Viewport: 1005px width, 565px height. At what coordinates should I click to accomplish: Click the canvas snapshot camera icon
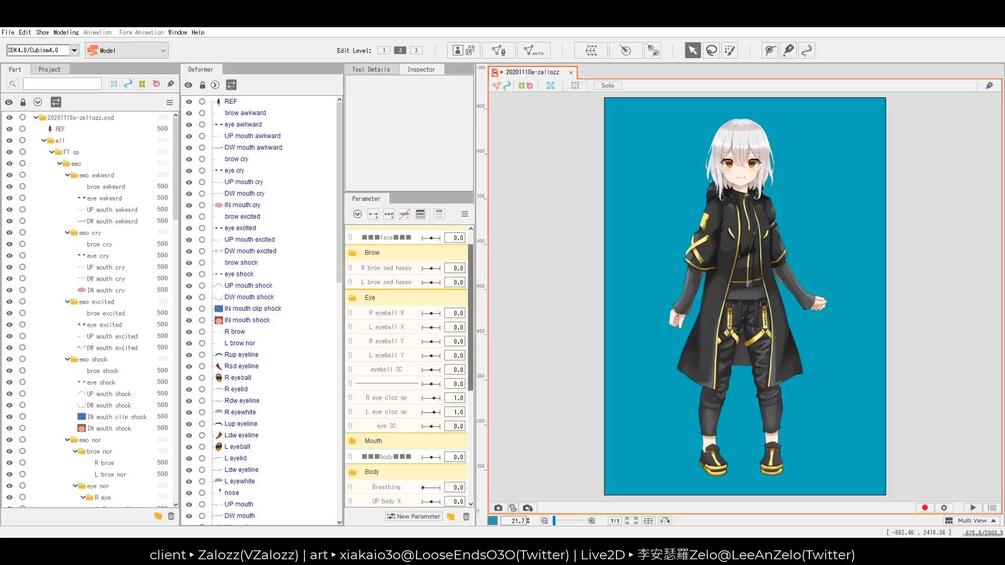[x=498, y=507]
